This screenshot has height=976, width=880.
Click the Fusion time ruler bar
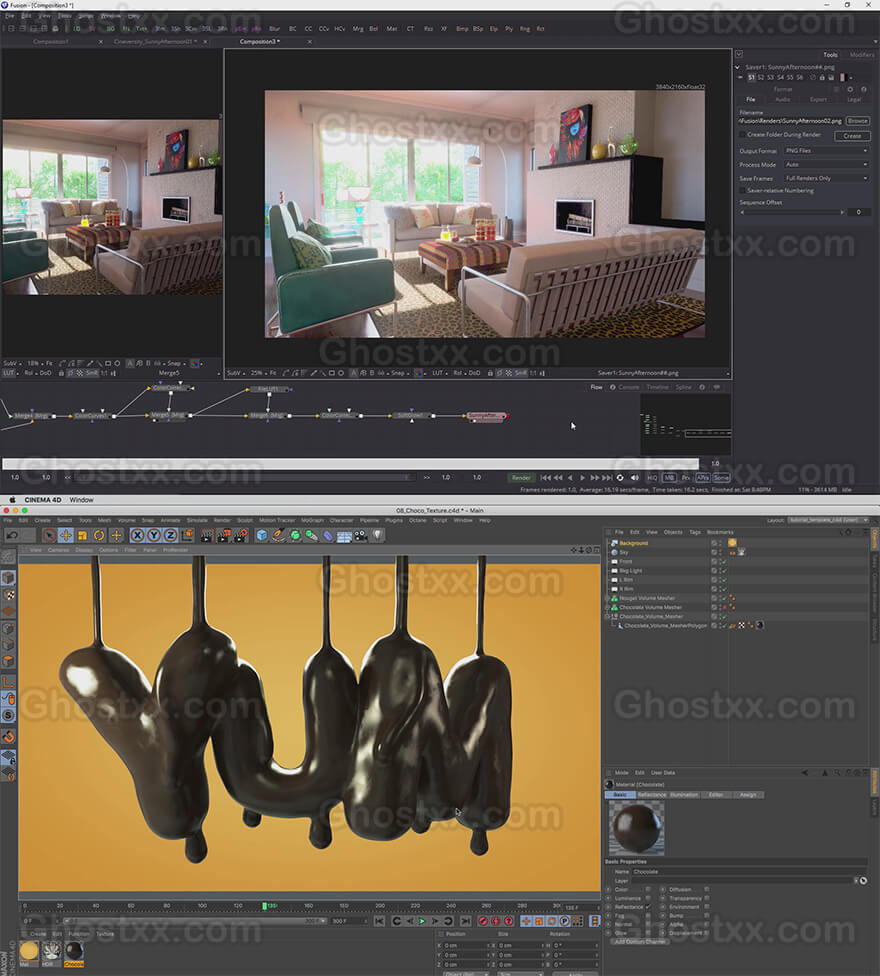[x=350, y=464]
